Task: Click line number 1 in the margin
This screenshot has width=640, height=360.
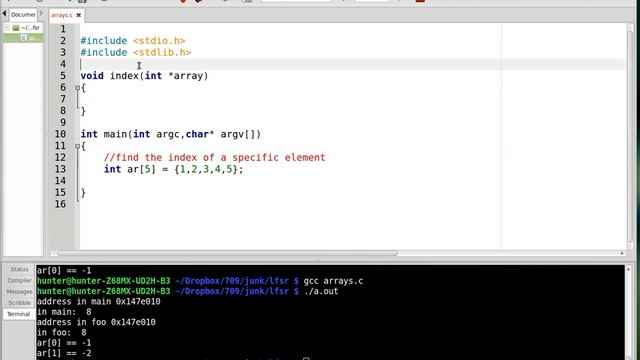Action: click(x=63, y=29)
